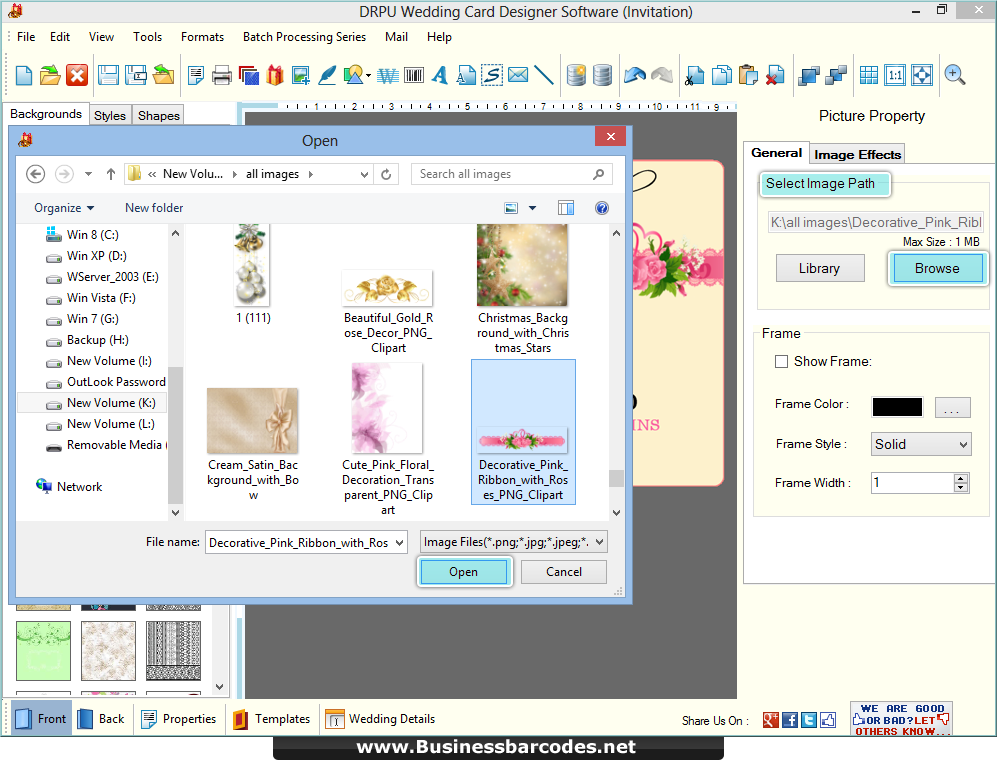997x760 pixels.
Task: Toggle the Show Frame checkbox
Action: [x=781, y=361]
